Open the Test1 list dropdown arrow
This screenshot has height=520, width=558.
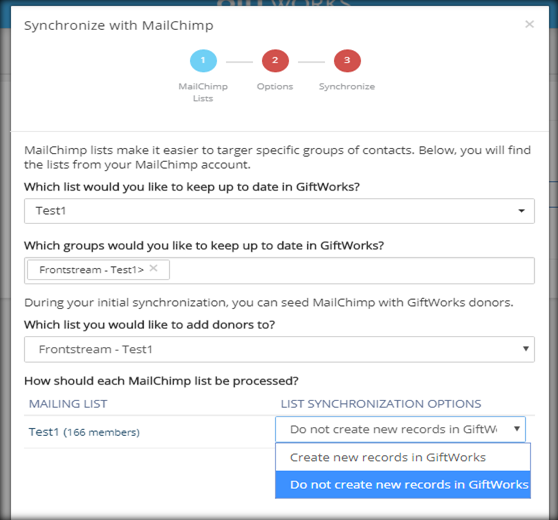click(521, 211)
